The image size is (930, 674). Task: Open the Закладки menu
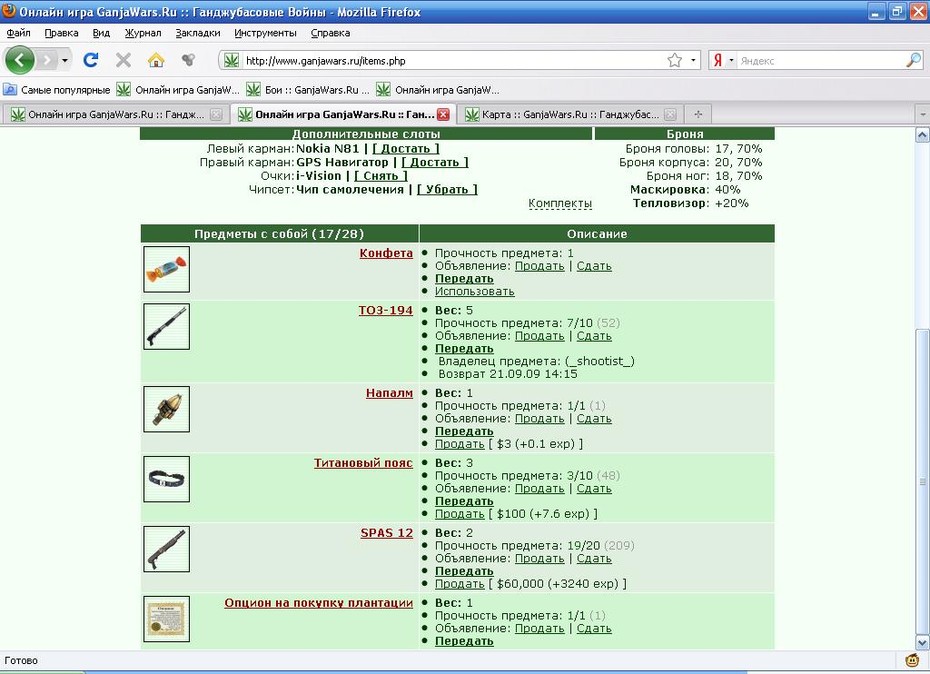(198, 33)
